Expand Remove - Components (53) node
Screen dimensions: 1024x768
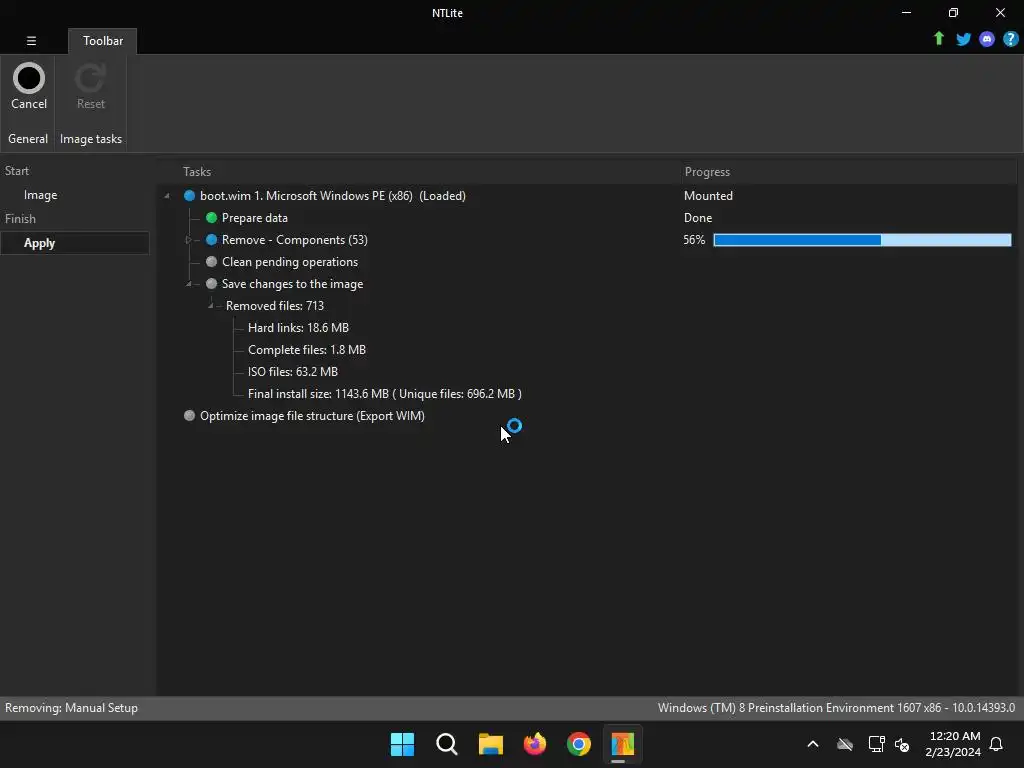(189, 240)
